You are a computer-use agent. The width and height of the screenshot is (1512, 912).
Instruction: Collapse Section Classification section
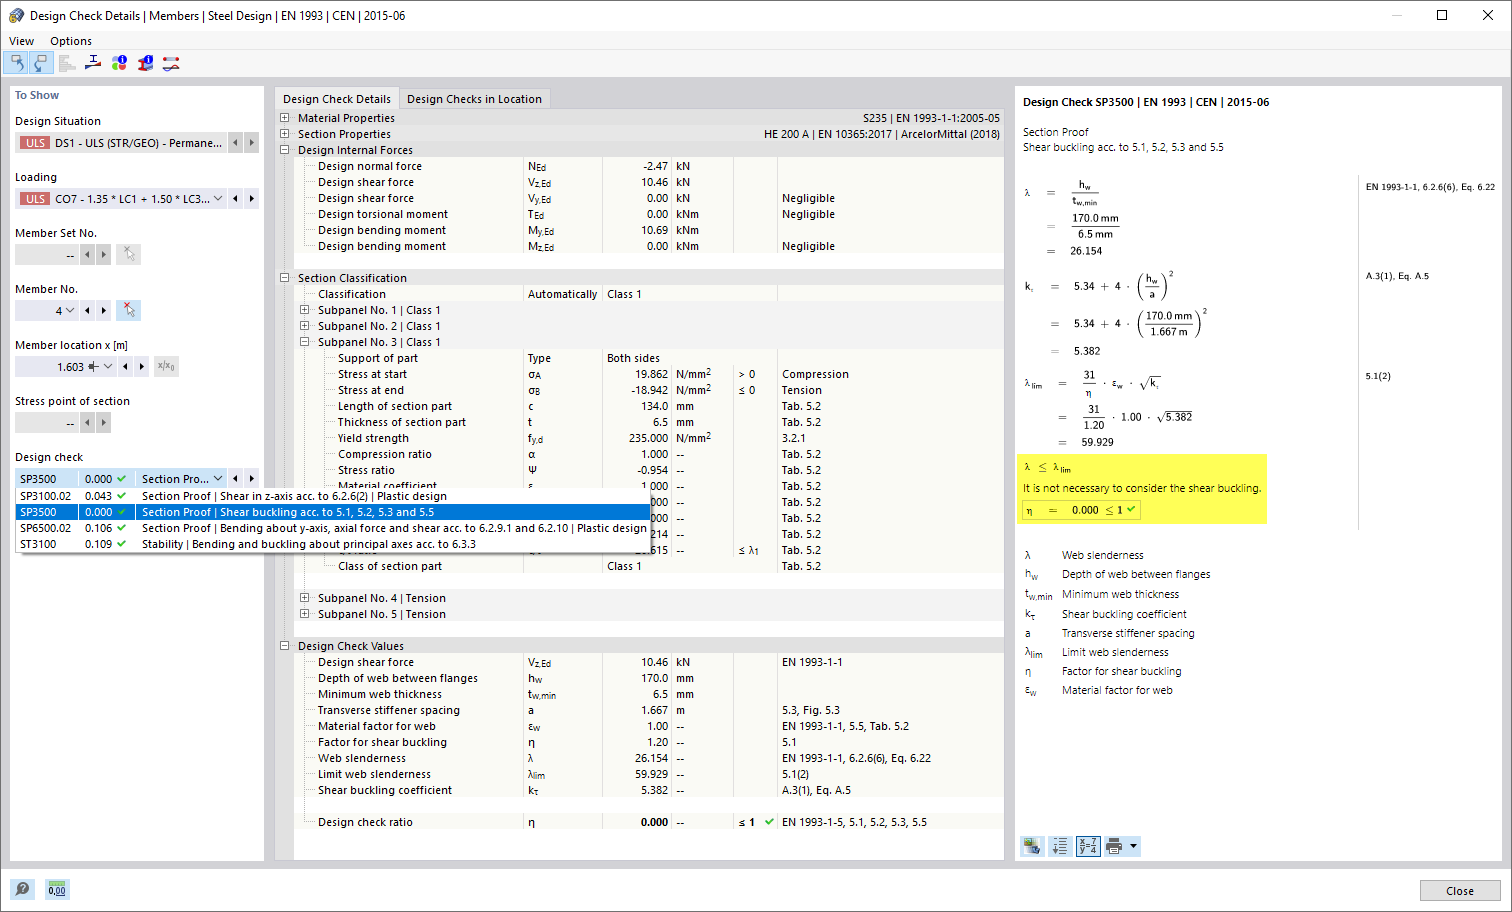tap(285, 278)
